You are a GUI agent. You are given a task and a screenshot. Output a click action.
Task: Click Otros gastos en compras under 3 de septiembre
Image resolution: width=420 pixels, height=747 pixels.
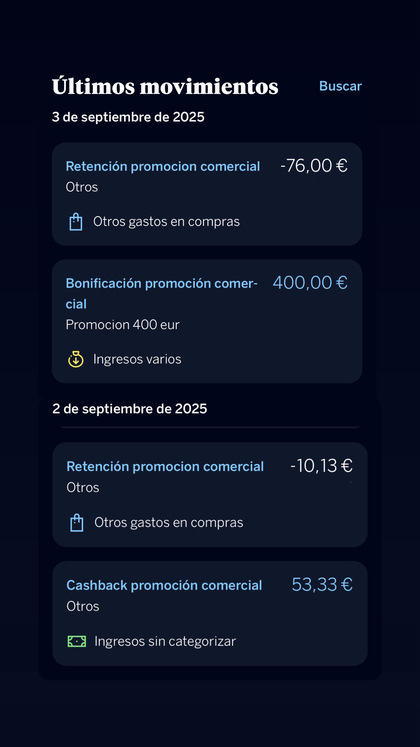166,222
